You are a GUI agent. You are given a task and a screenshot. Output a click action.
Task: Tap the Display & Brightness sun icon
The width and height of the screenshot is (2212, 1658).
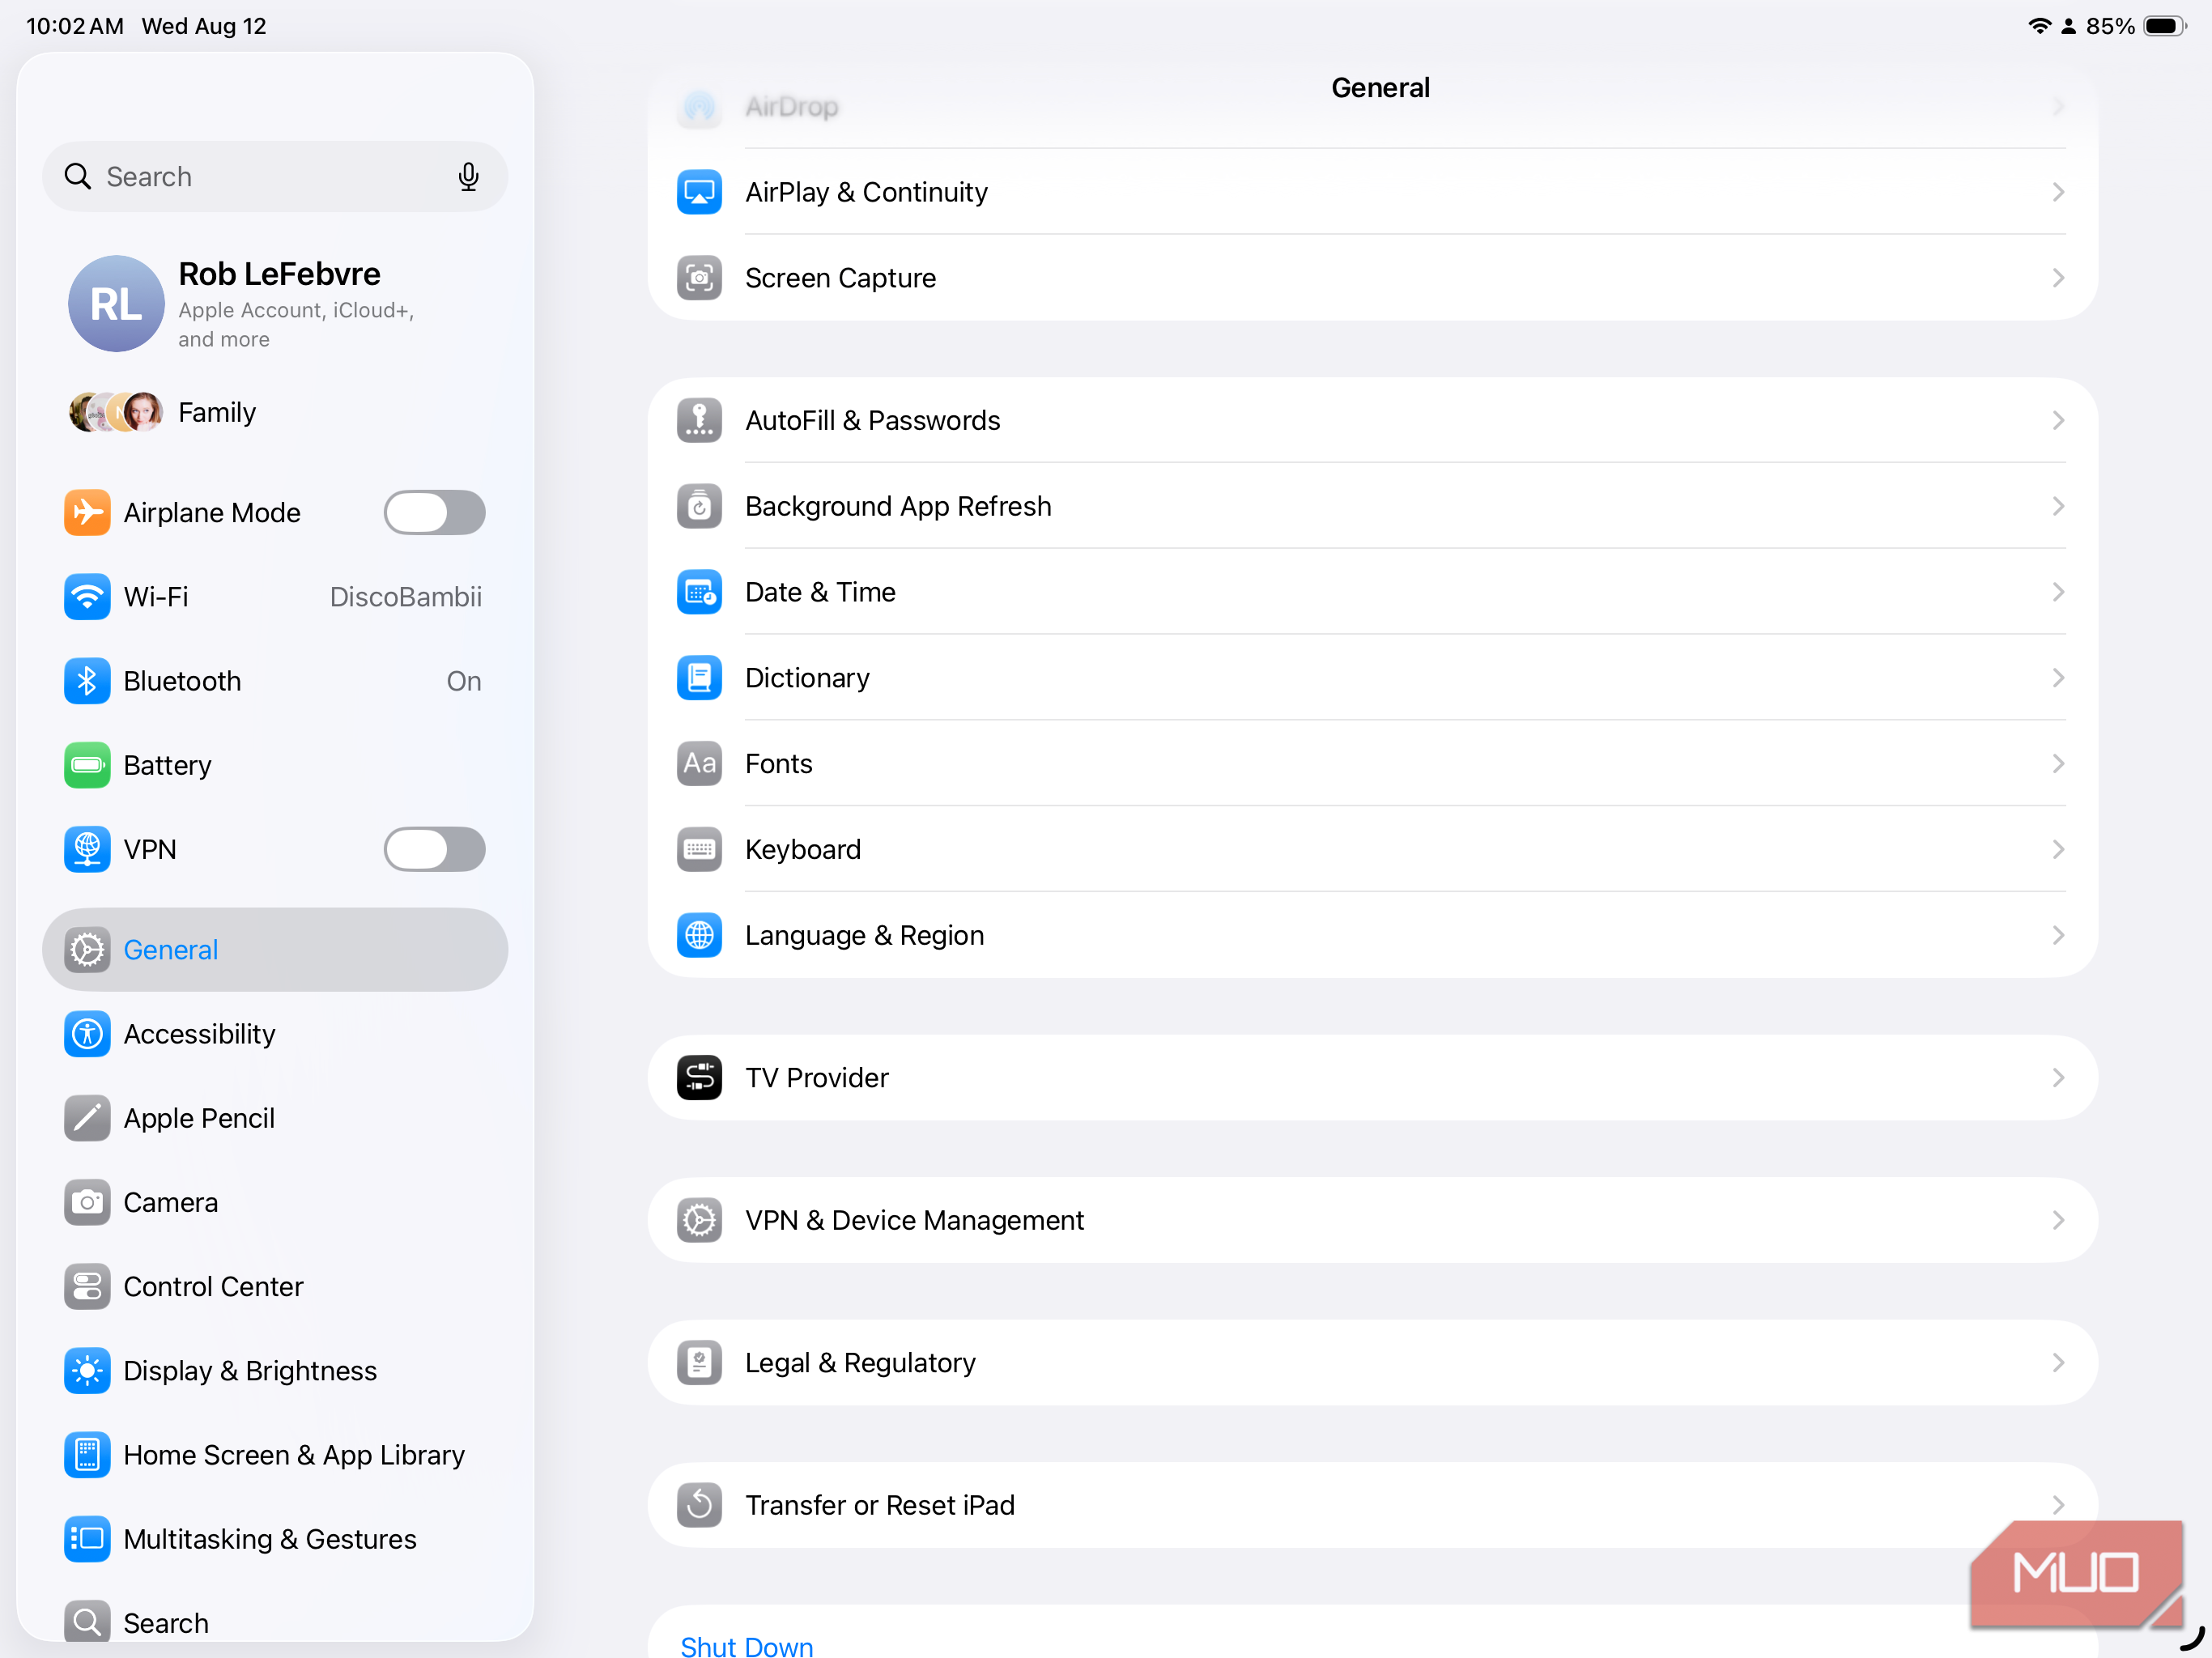(87, 1371)
